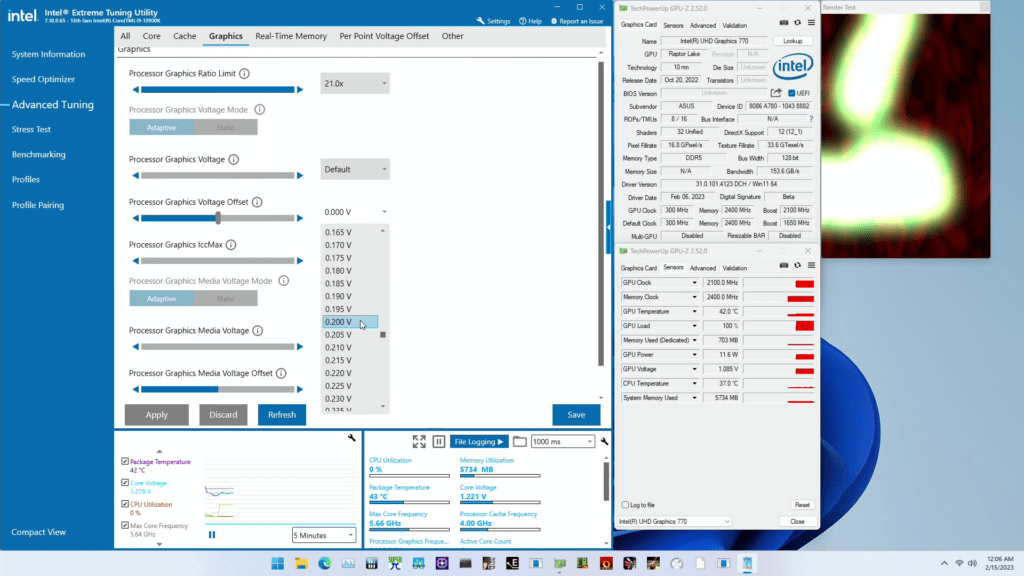Show info for Processor Graphics Voltage Offset

(x=257, y=202)
